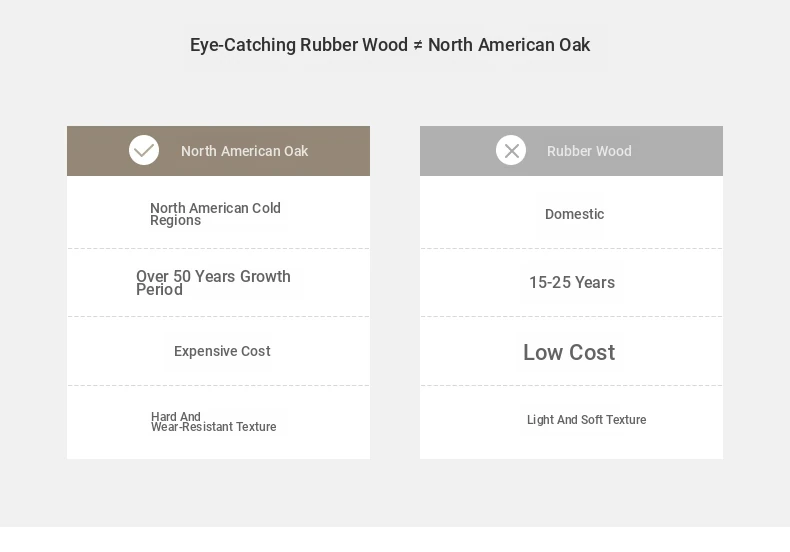This screenshot has height=552, width=790.
Task: Click the gray header bar of rubber wood card
Action: click(571, 151)
